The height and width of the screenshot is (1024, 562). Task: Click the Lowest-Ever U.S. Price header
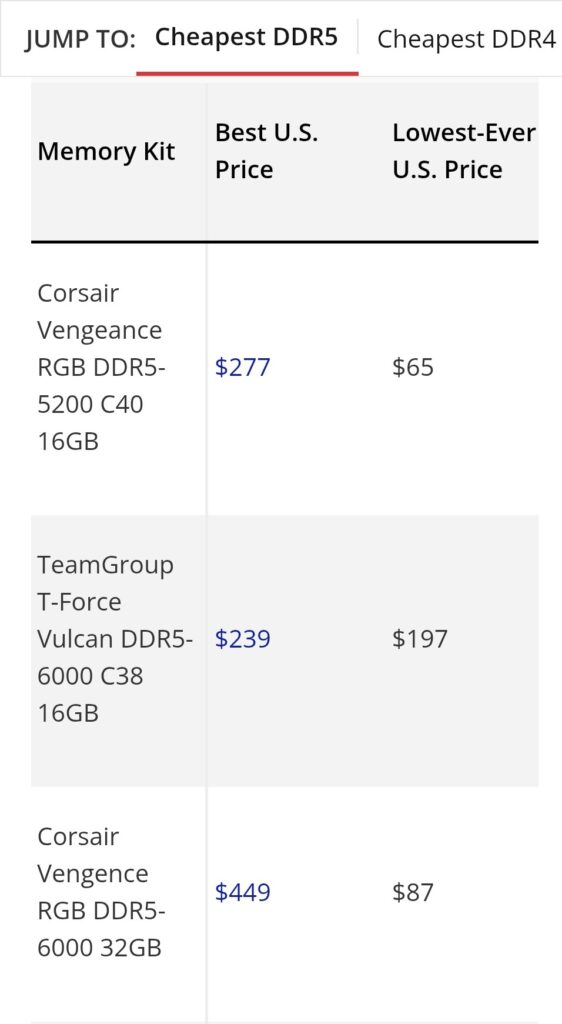pyautogui.click(x=463, y=151)
